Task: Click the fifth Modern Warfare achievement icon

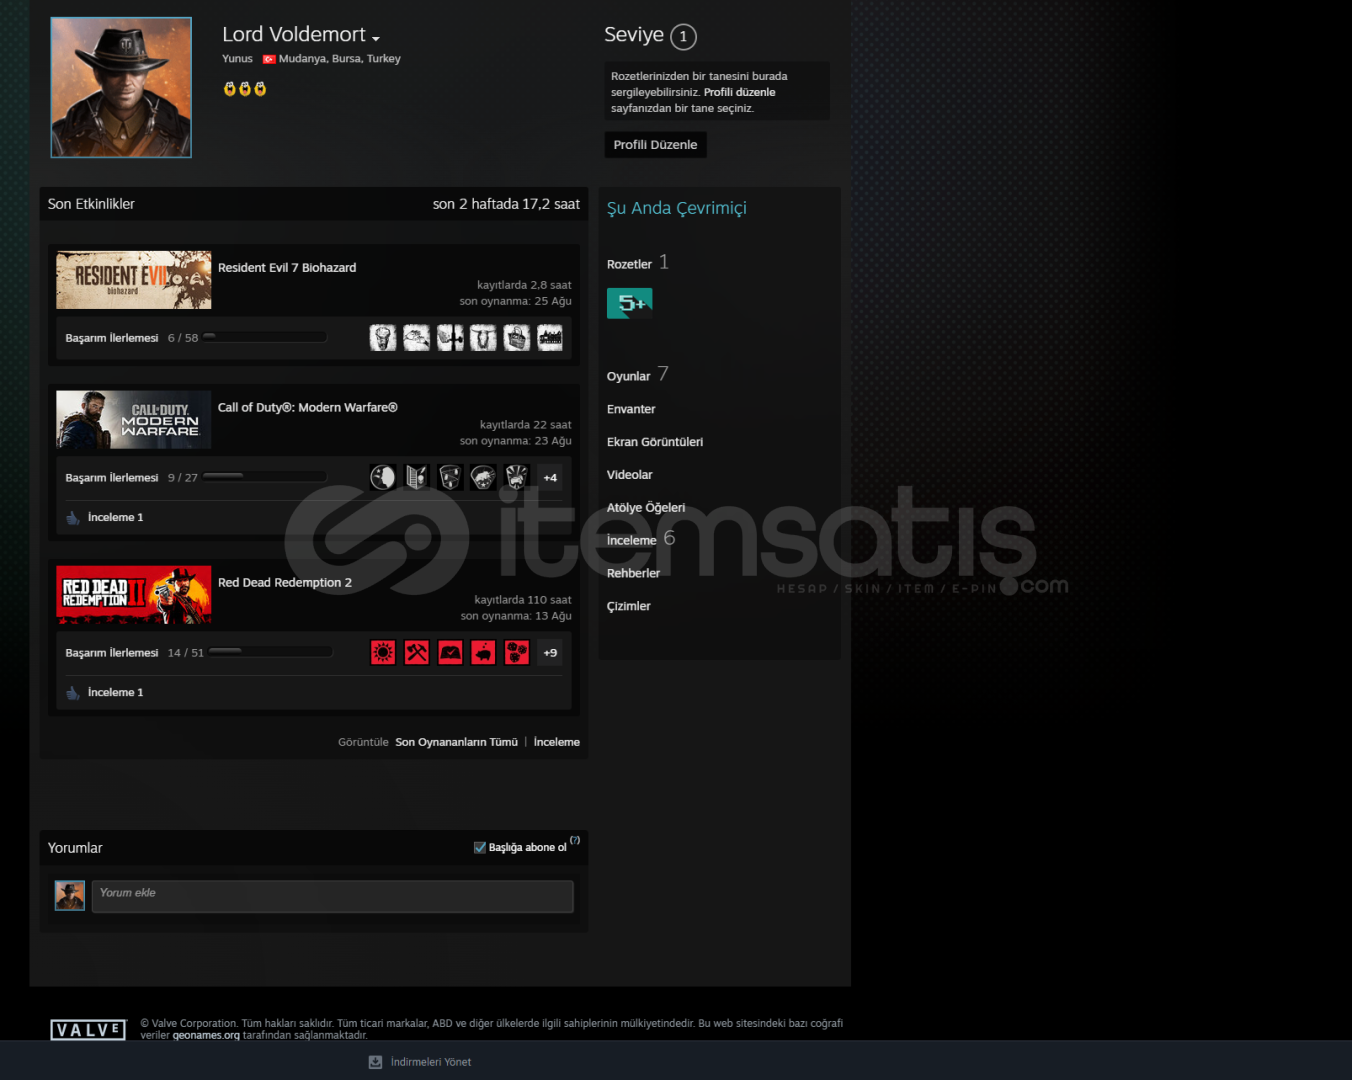Action: coord(517,478)
